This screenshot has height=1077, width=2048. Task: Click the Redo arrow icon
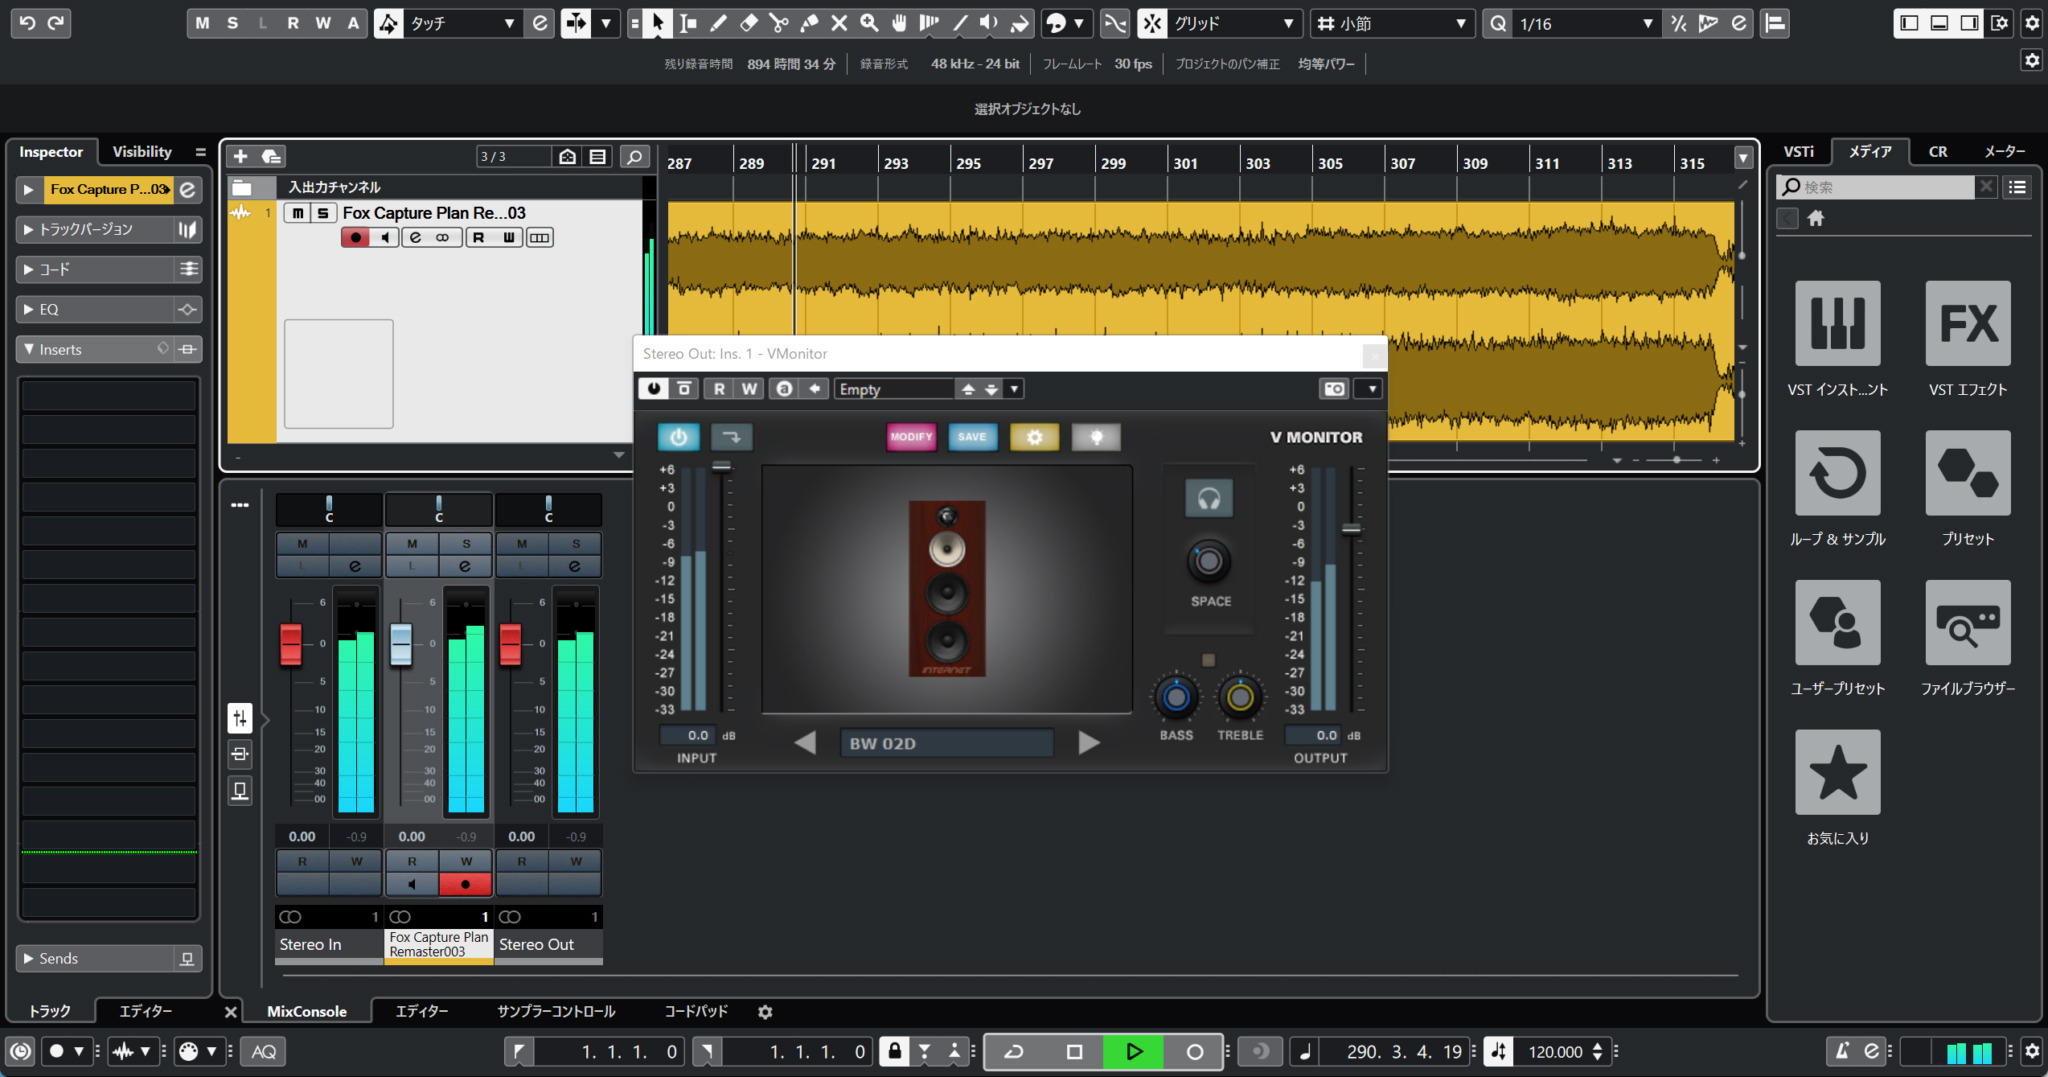pos(56,23)
